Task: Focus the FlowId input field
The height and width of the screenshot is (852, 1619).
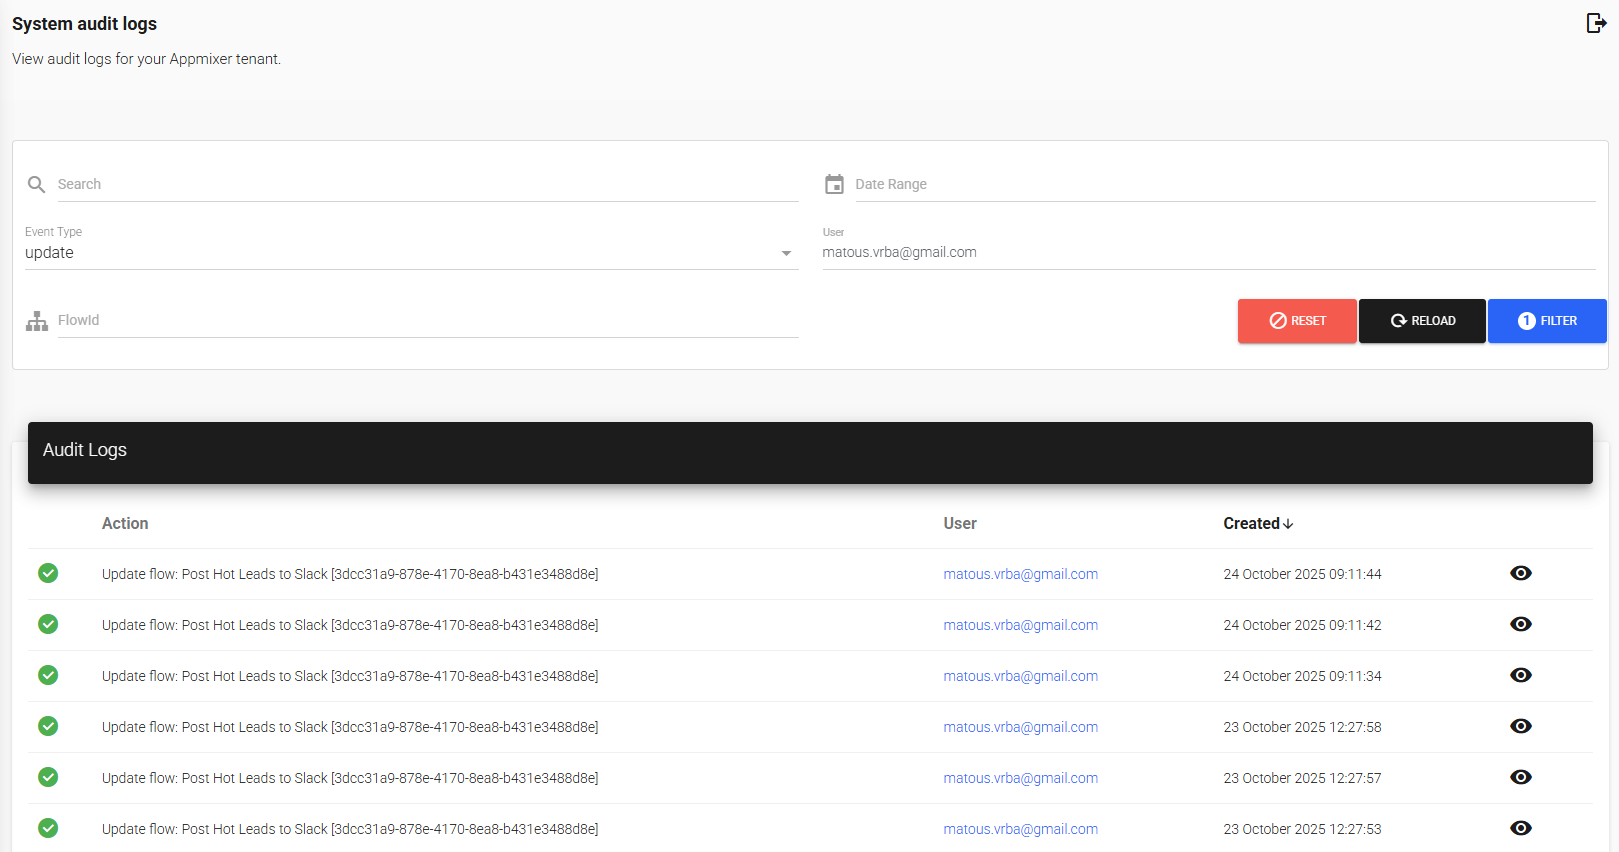Action: pos(427,321)
